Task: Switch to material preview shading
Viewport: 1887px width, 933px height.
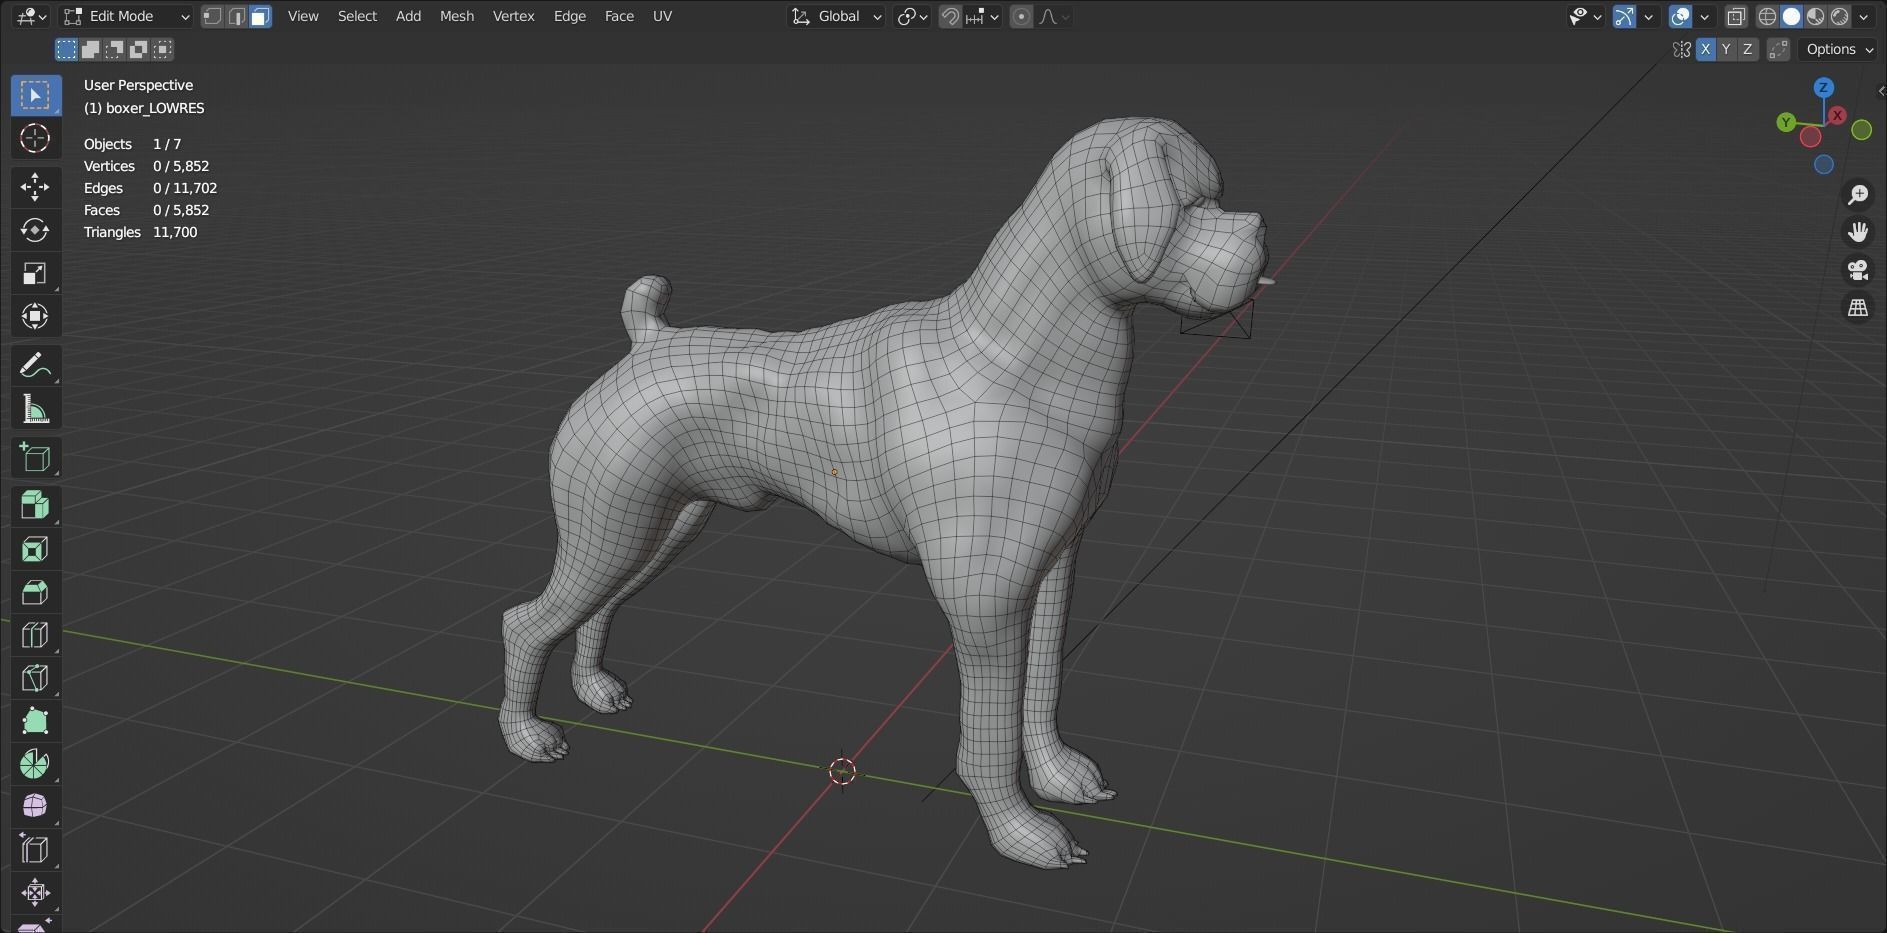Action: click(x=1816, y=16)
